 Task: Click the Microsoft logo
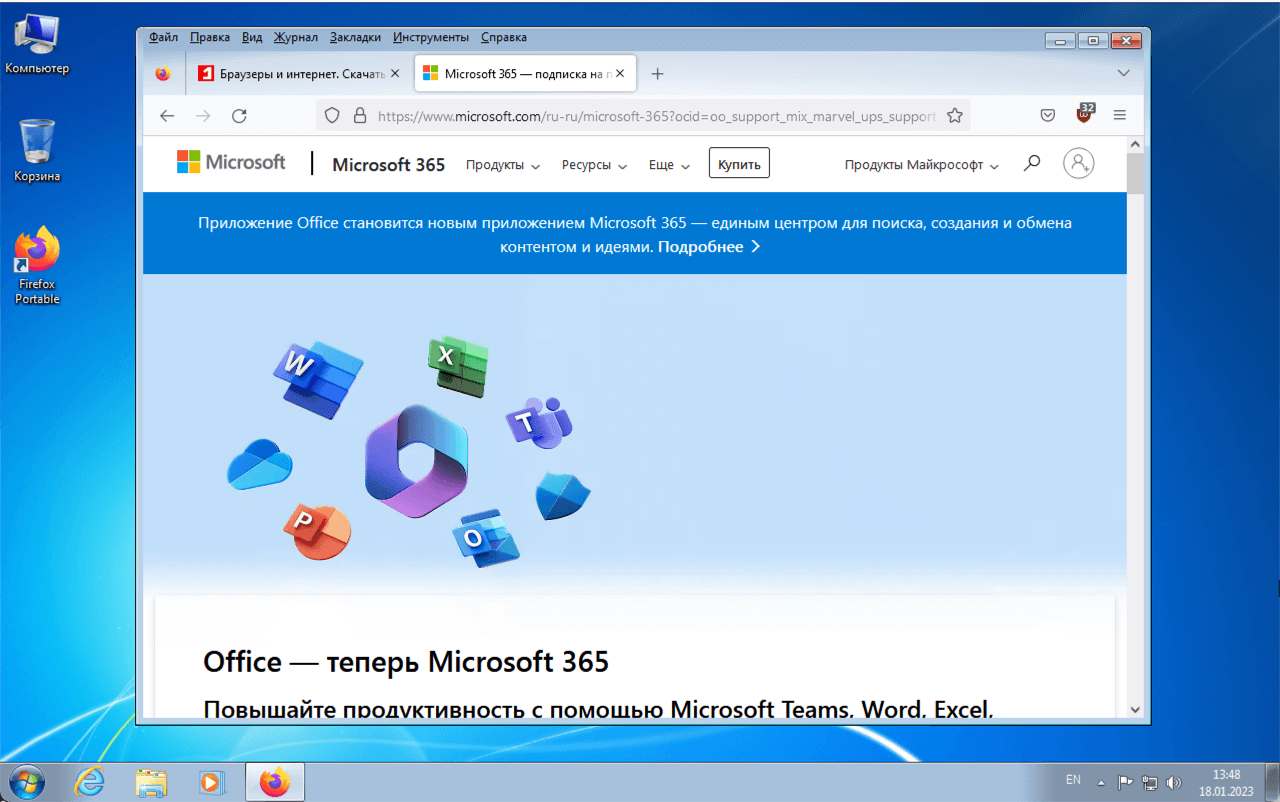[x=231, y=162]
